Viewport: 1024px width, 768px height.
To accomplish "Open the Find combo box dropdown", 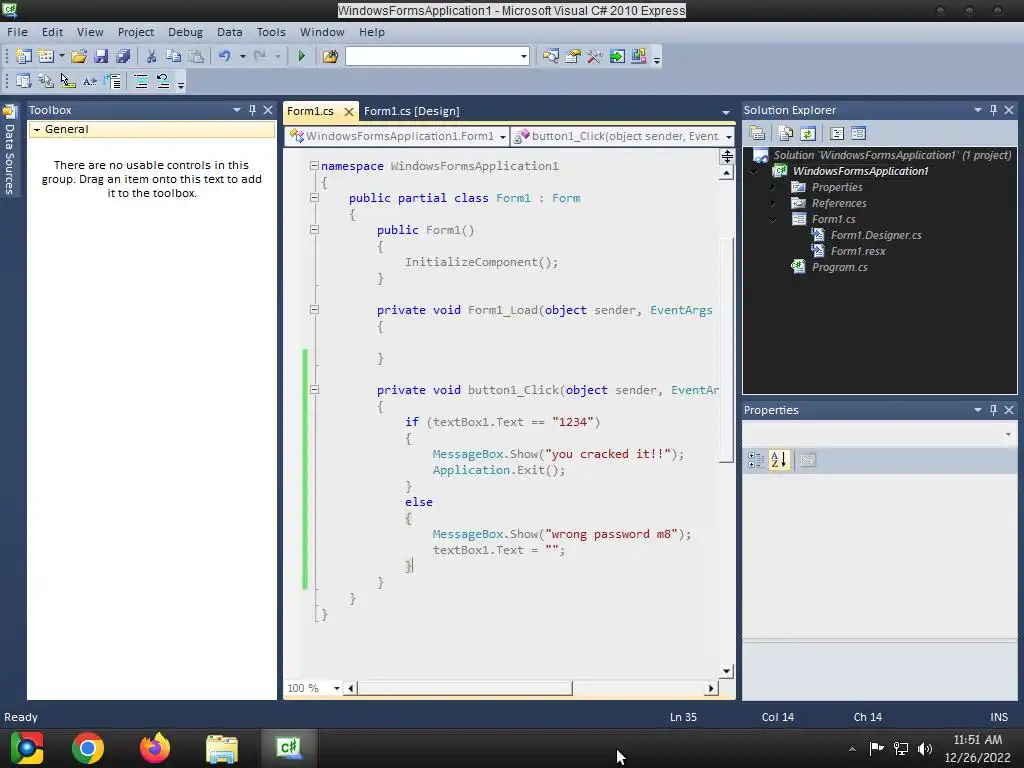I will [524, 56].
